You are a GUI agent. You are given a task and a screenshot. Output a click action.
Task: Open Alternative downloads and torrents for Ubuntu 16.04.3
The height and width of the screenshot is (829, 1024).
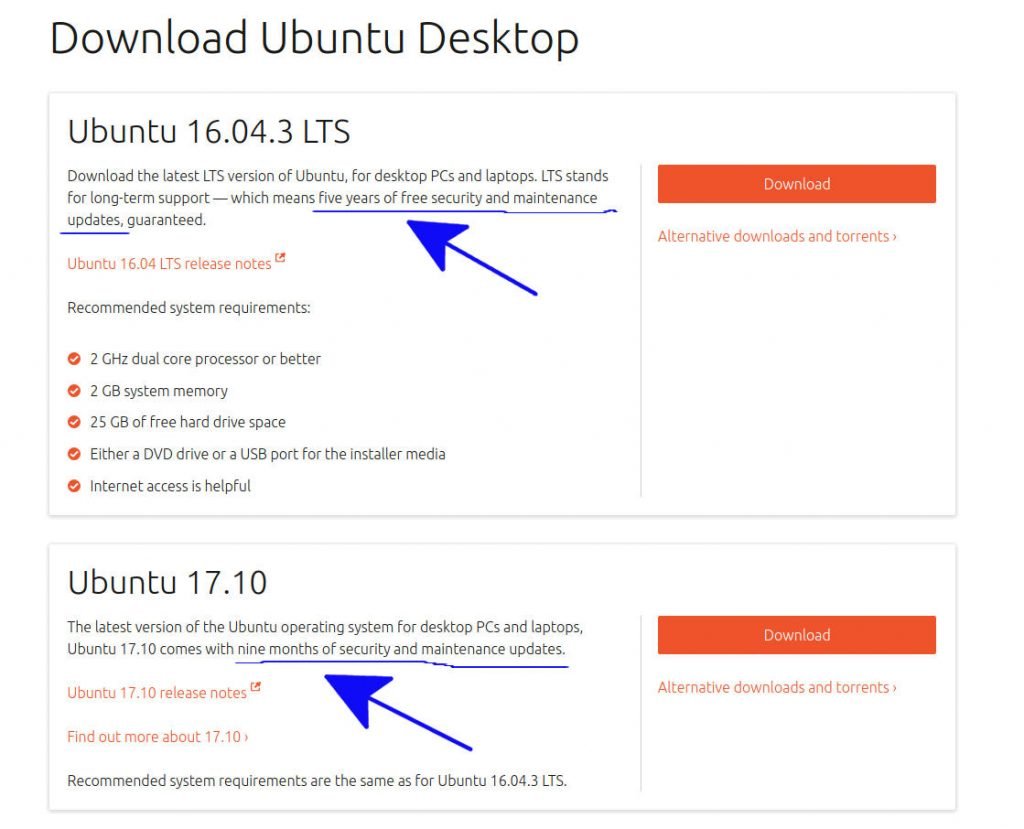coord(776,237)
